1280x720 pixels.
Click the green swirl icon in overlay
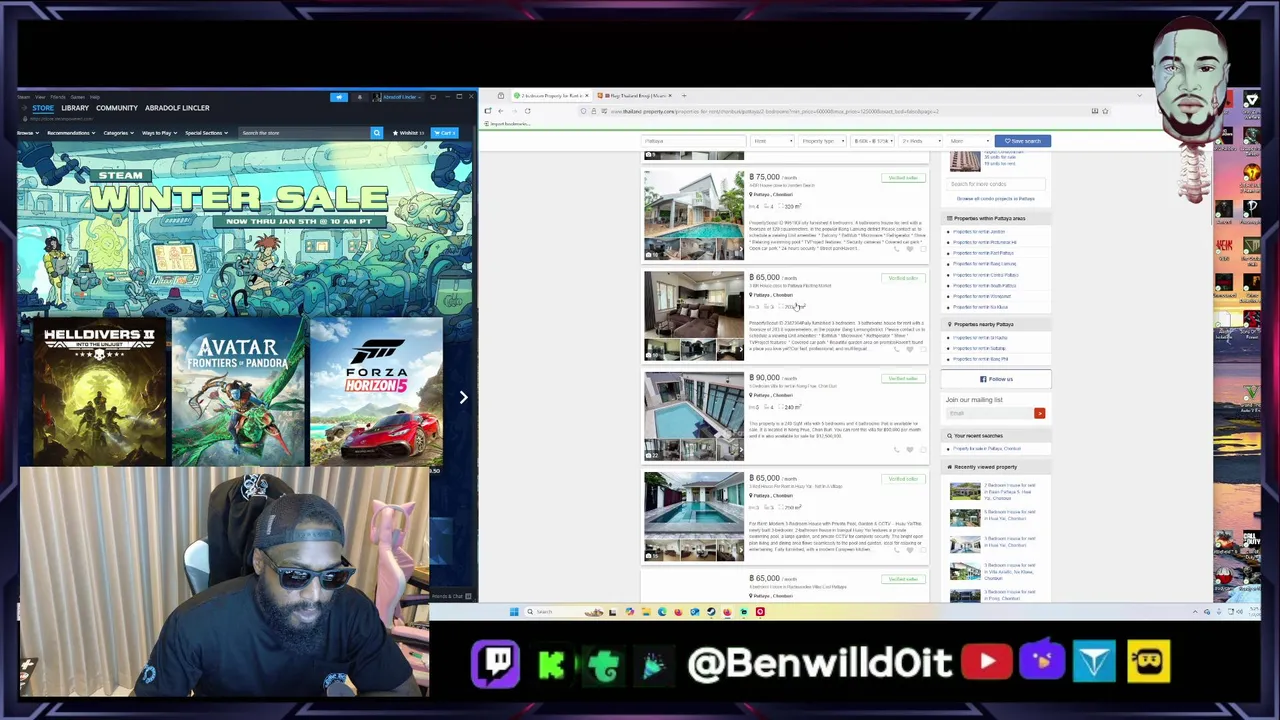tap(604, 664)
